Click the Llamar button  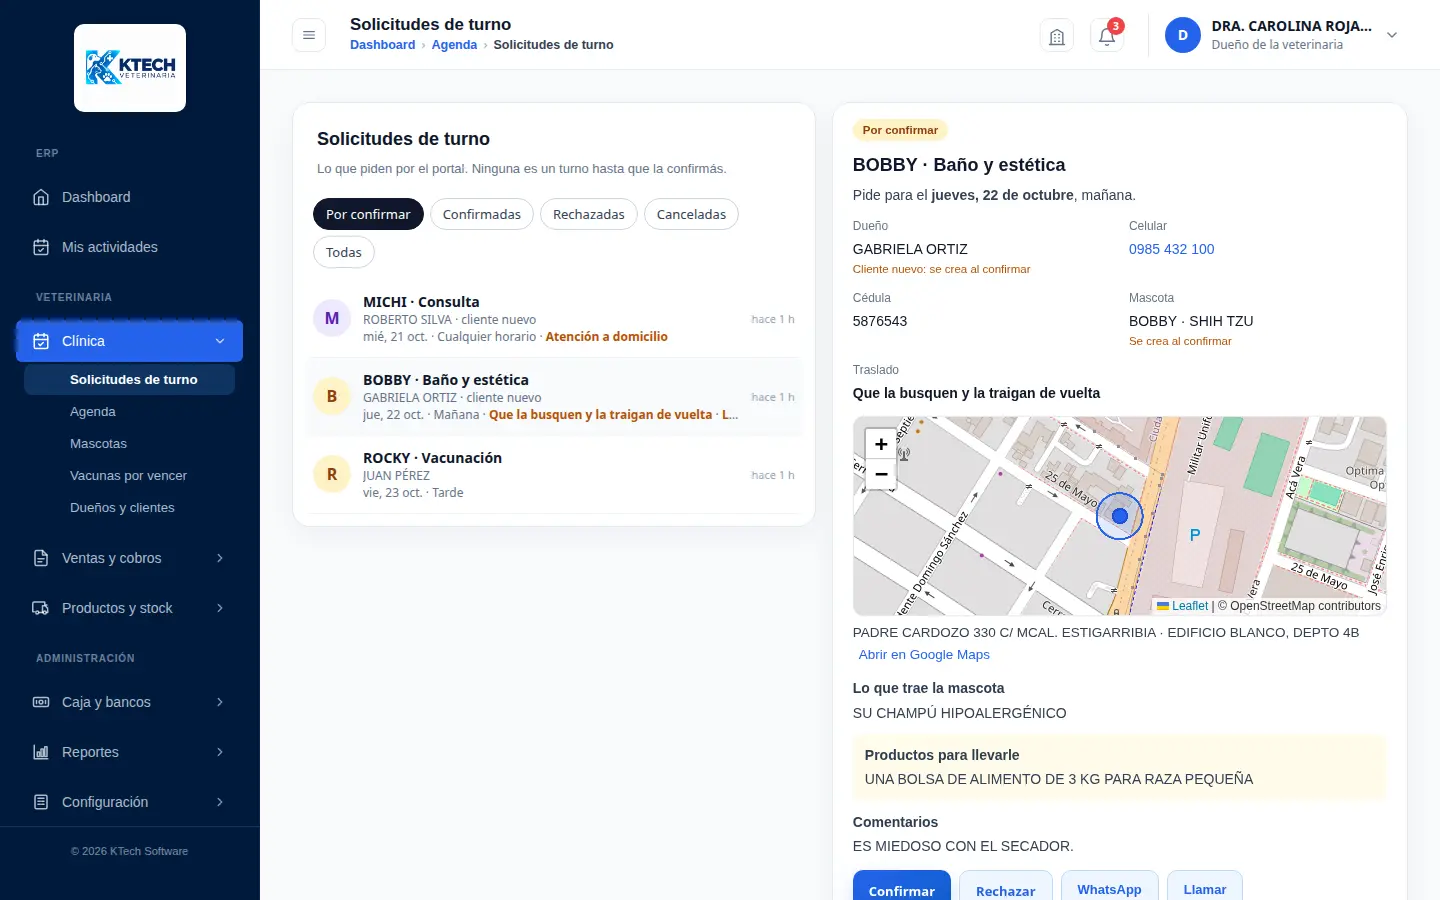click(1205, 886)
